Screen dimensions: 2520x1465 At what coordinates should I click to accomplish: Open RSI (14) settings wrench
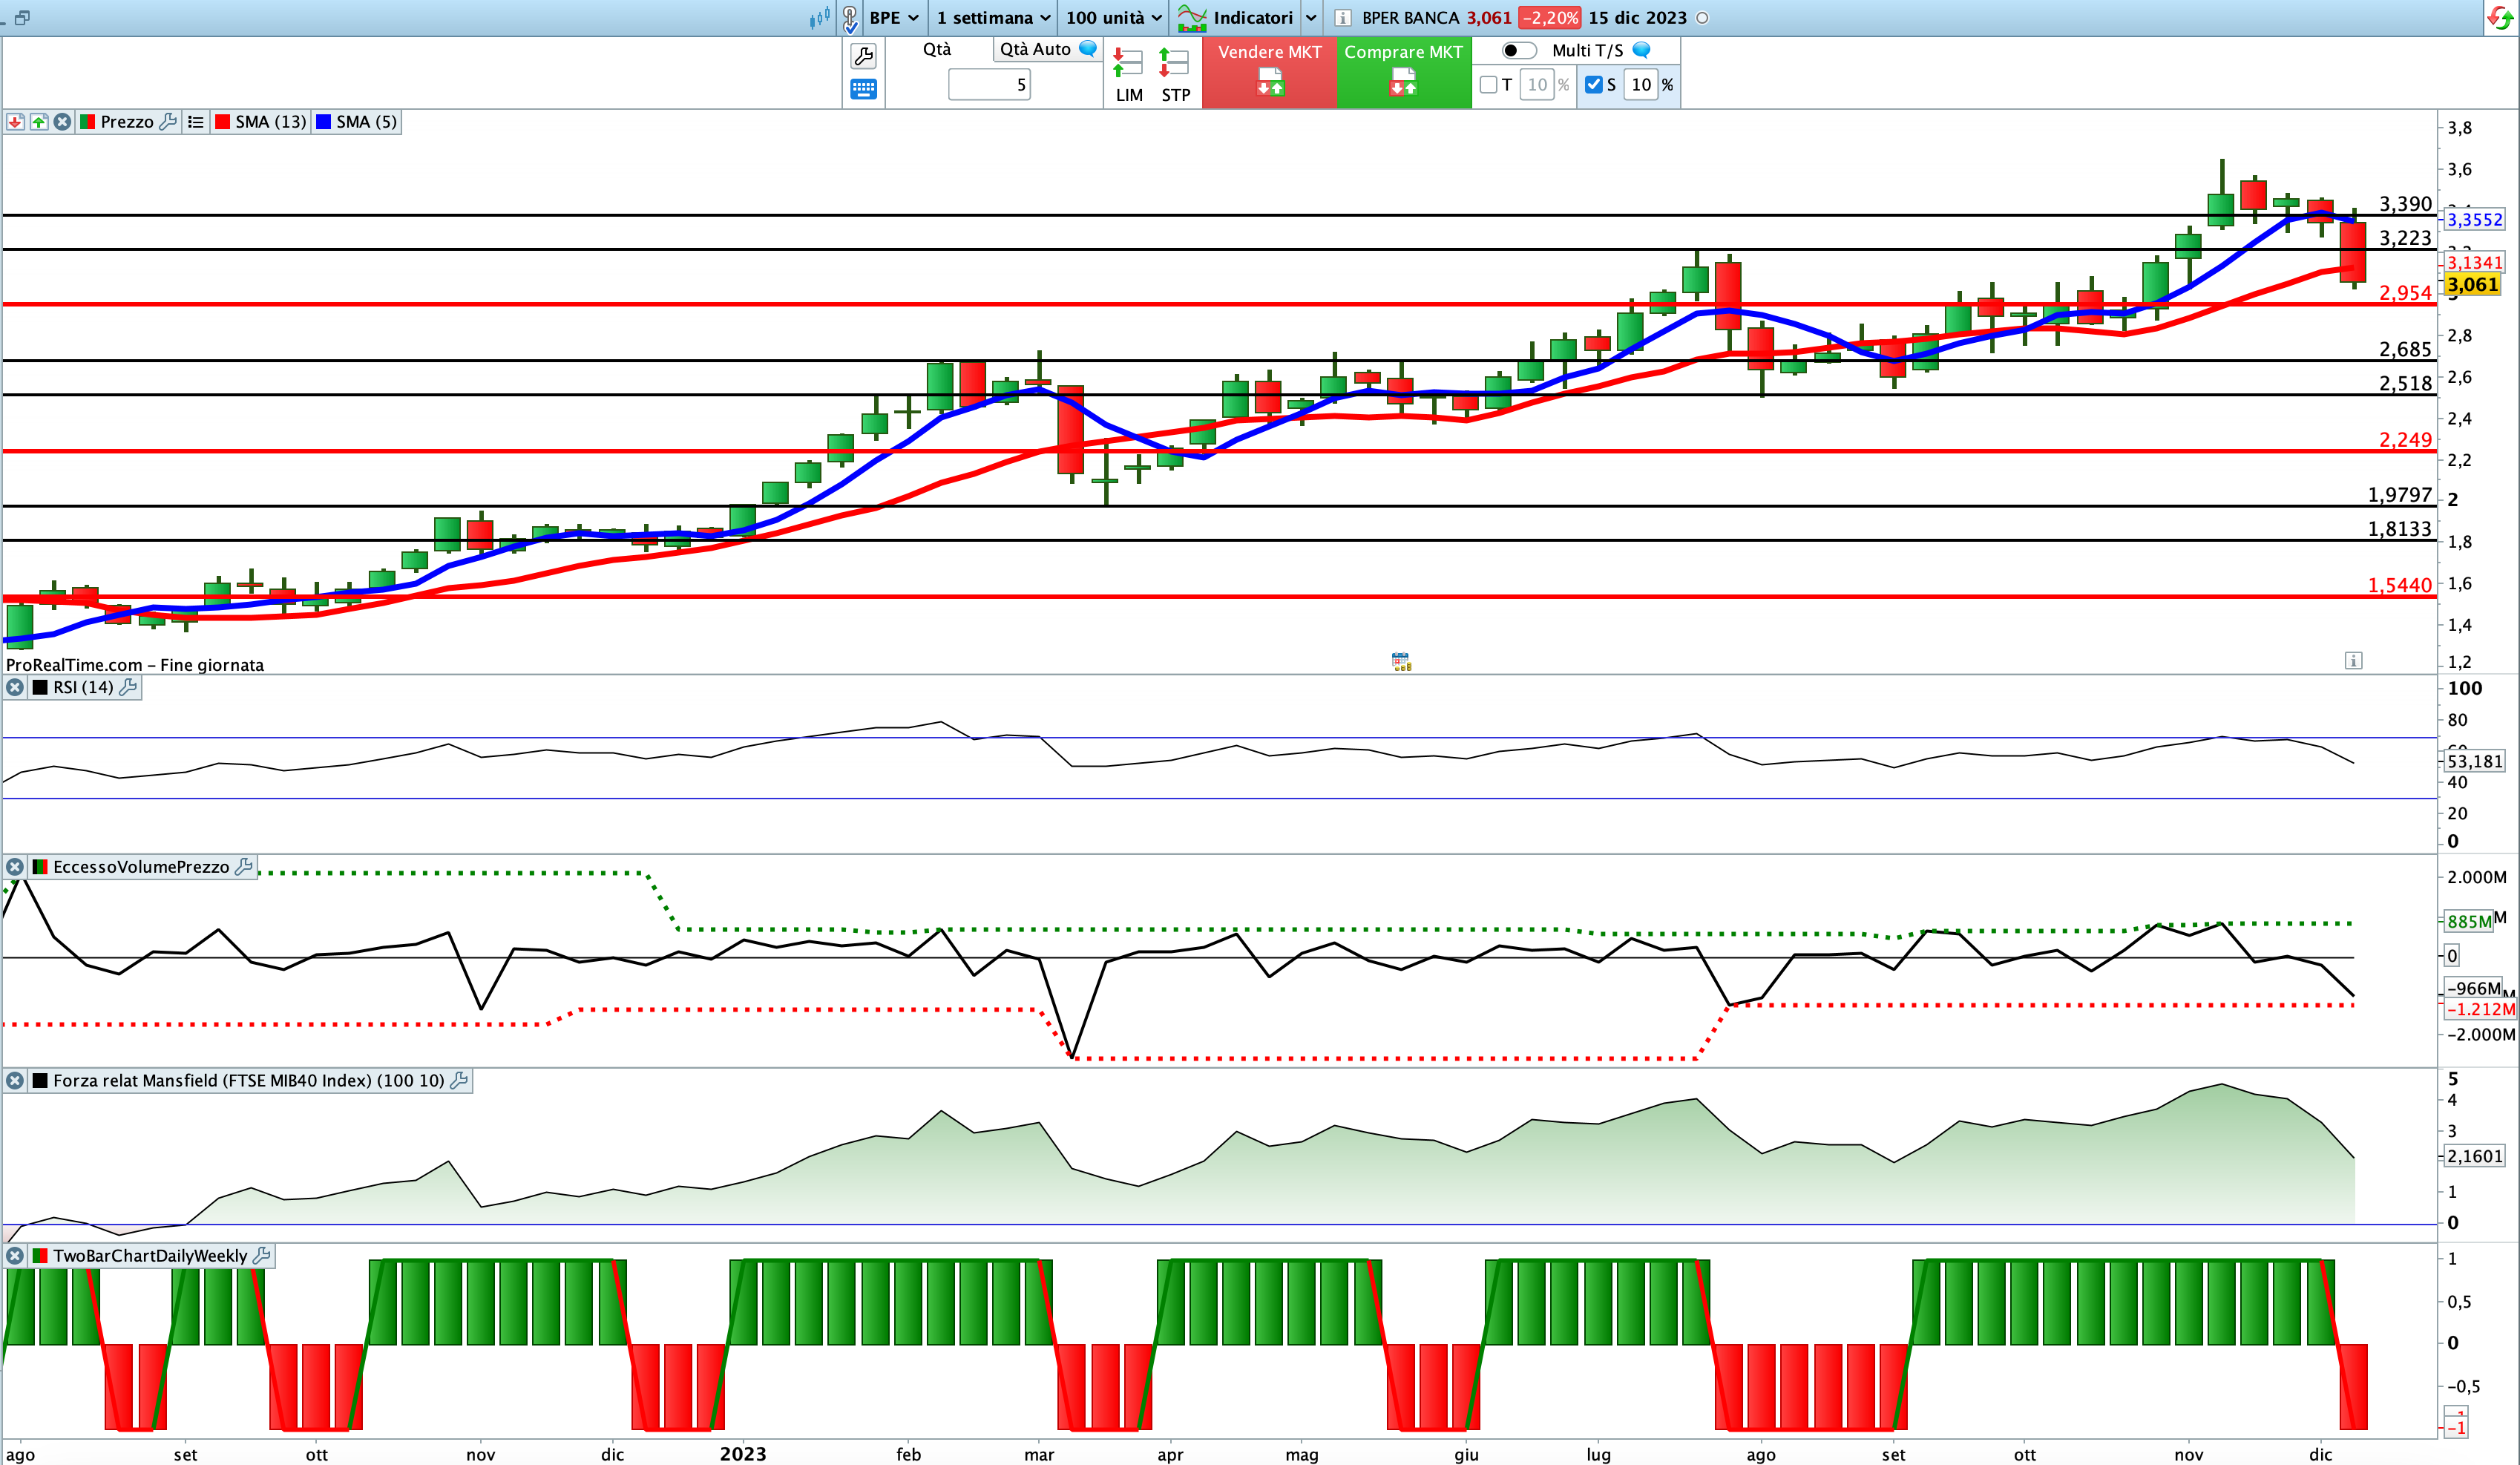[128, 687]
